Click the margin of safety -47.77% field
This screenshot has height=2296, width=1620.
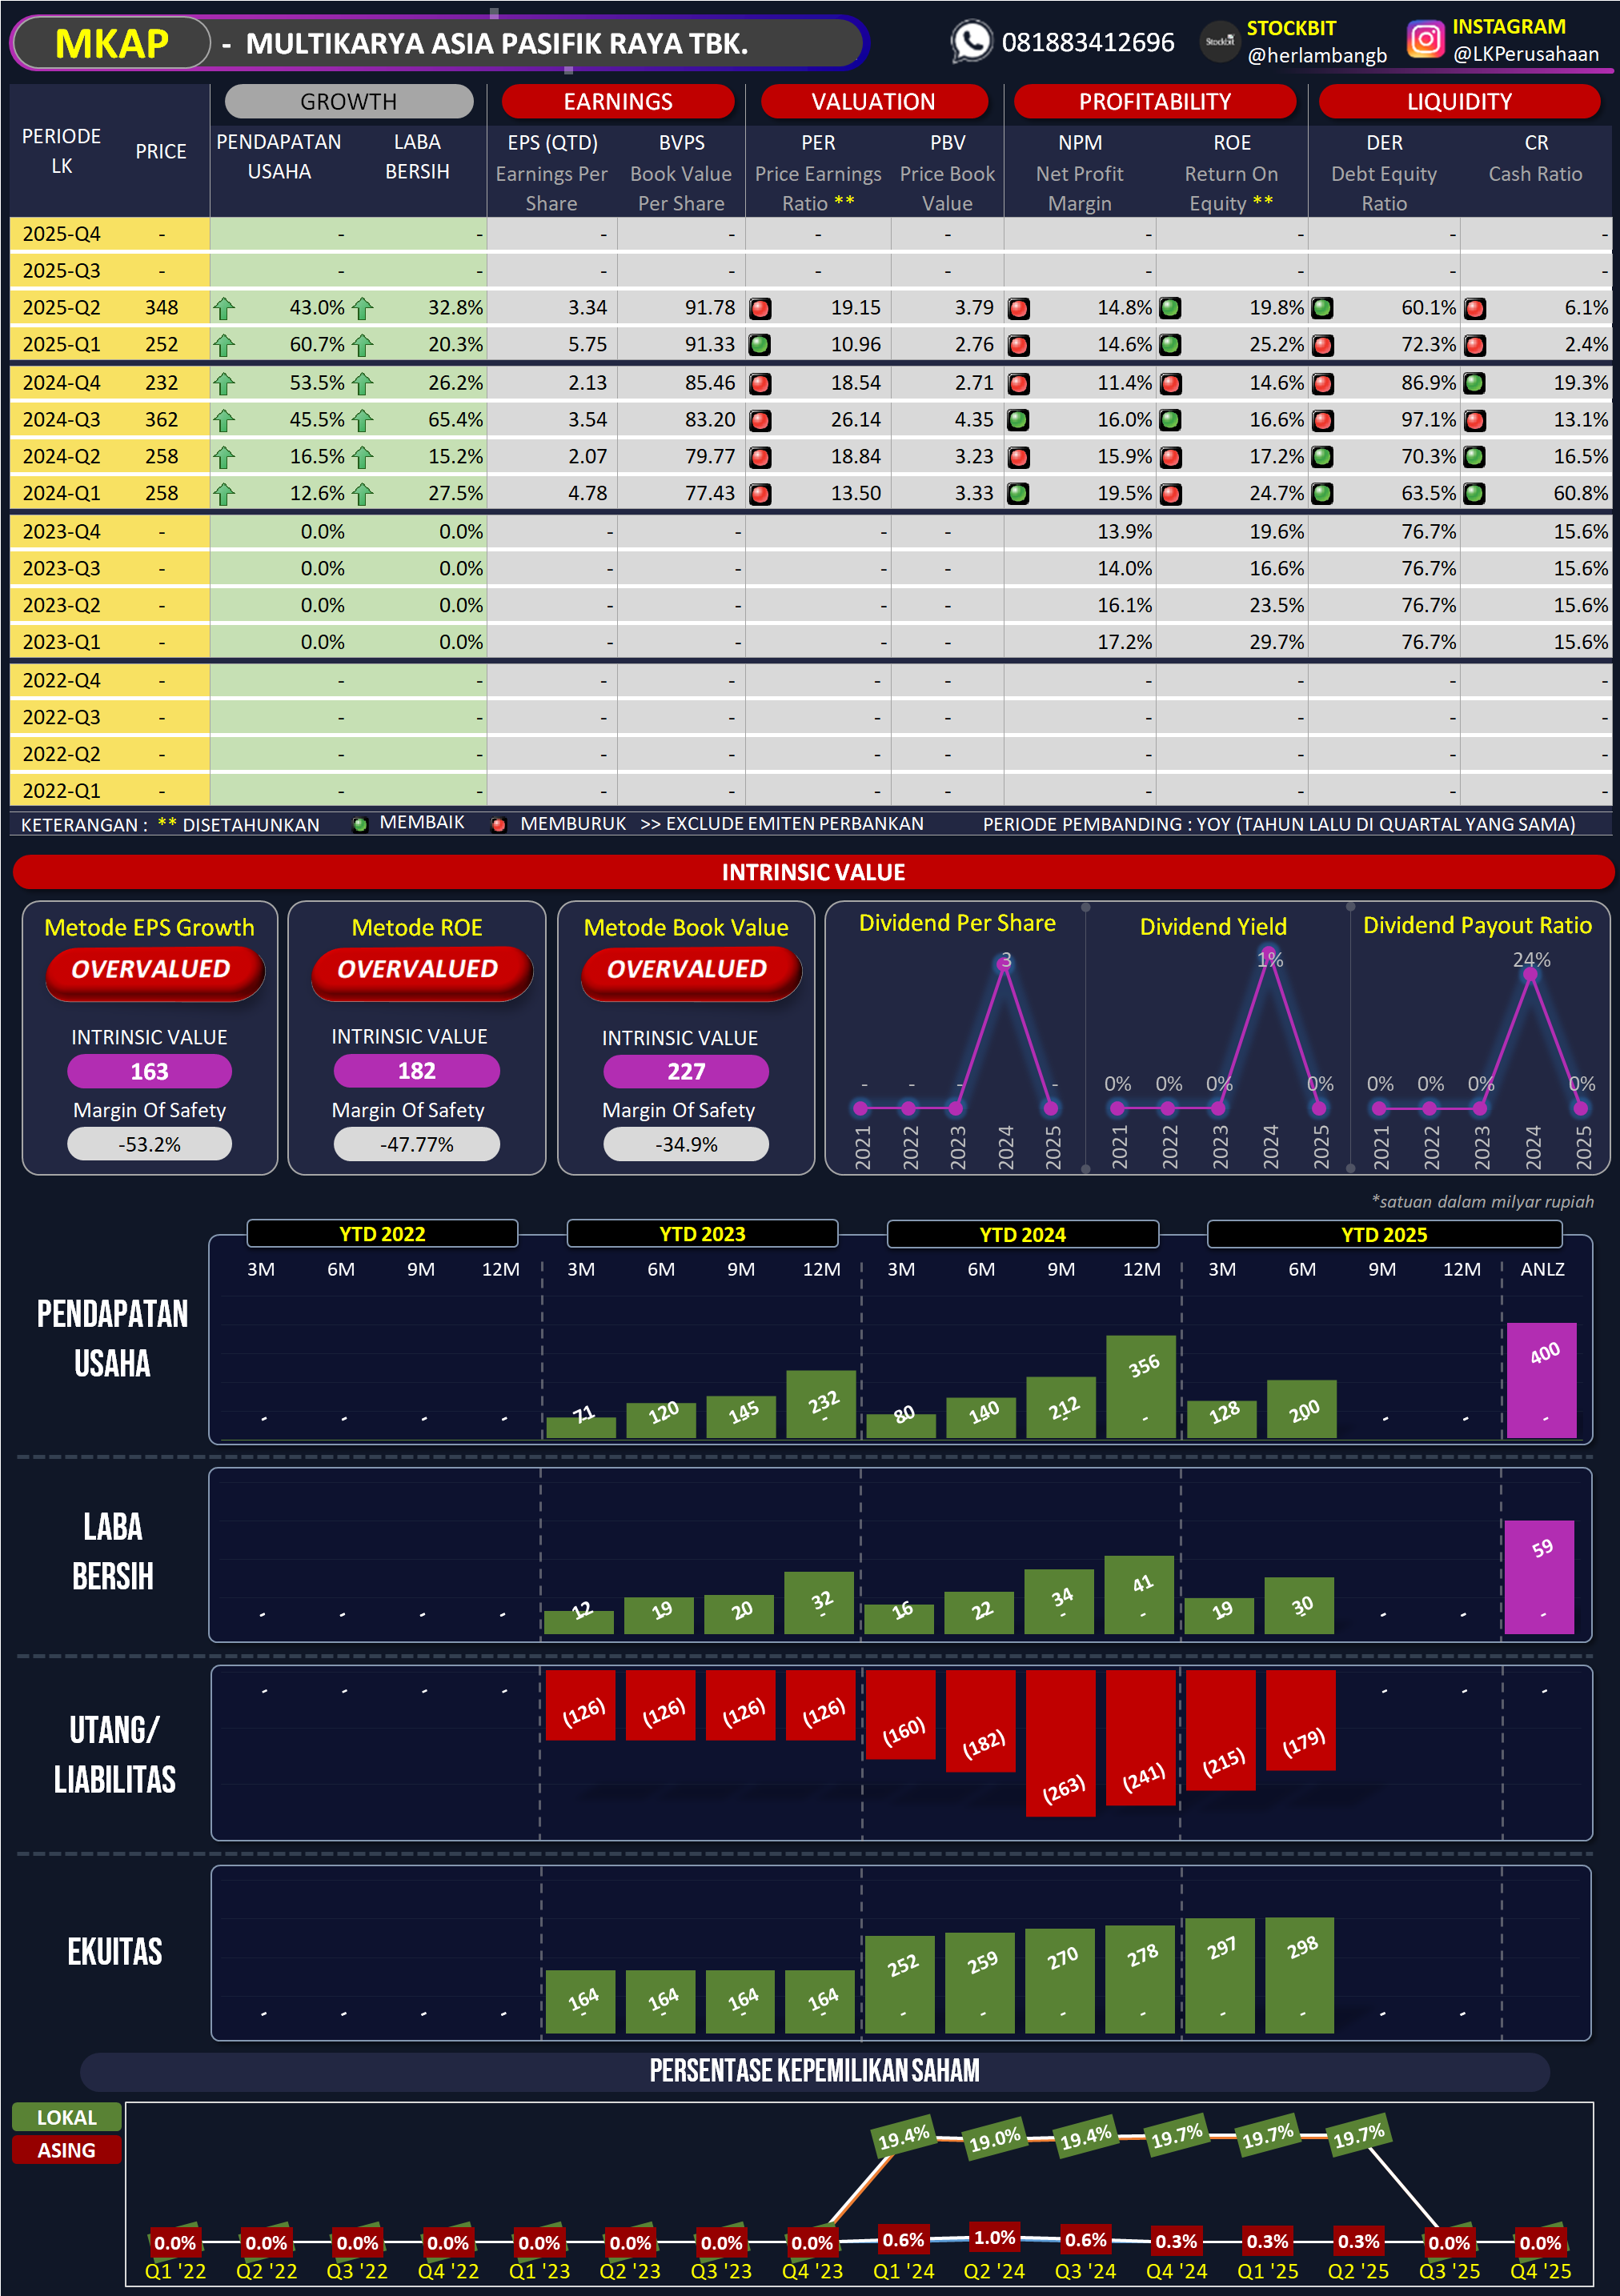[x=416, y=1144]
